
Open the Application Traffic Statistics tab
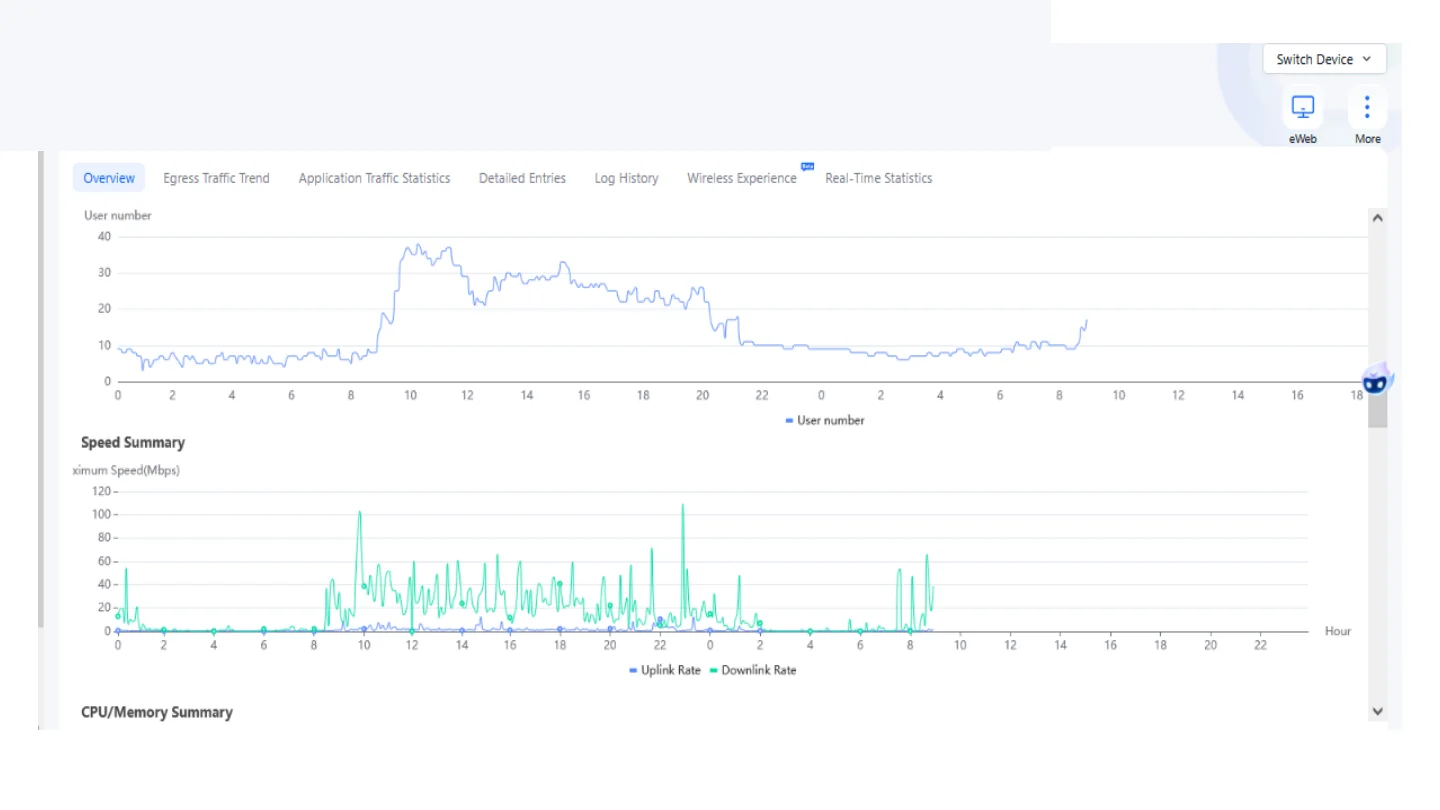coord(374,178)
